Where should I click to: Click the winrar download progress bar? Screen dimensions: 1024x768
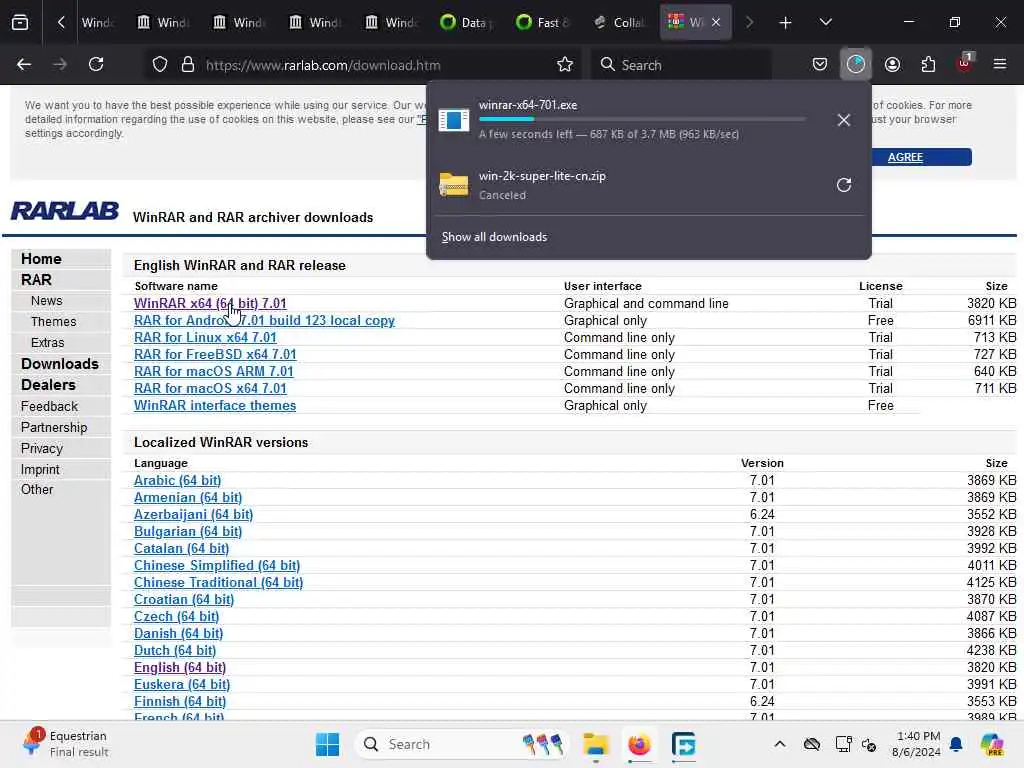(642, 120)
